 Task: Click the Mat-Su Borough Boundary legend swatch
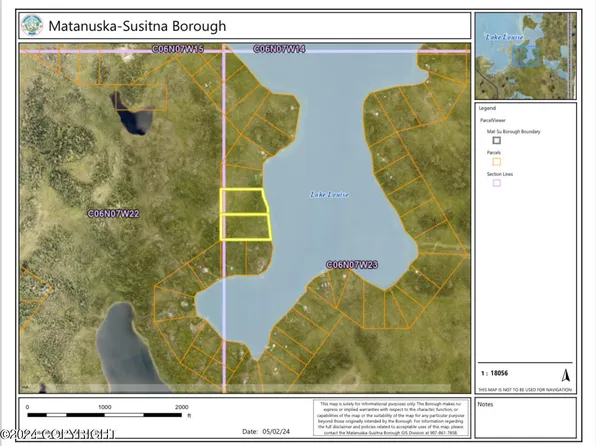pyautogui.click(x=496, y=140)
